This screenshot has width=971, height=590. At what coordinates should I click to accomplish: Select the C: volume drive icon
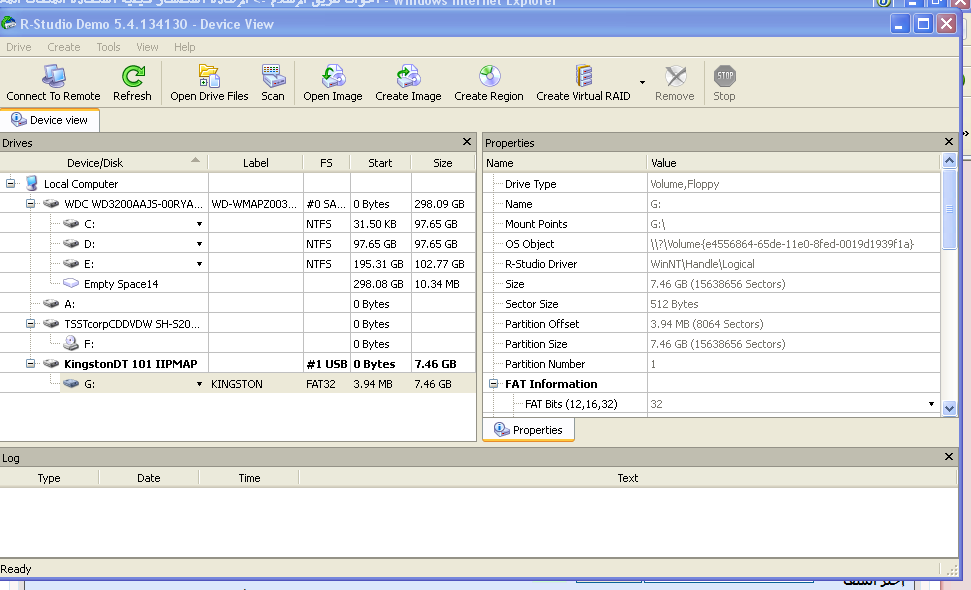[x=71, y=223]
